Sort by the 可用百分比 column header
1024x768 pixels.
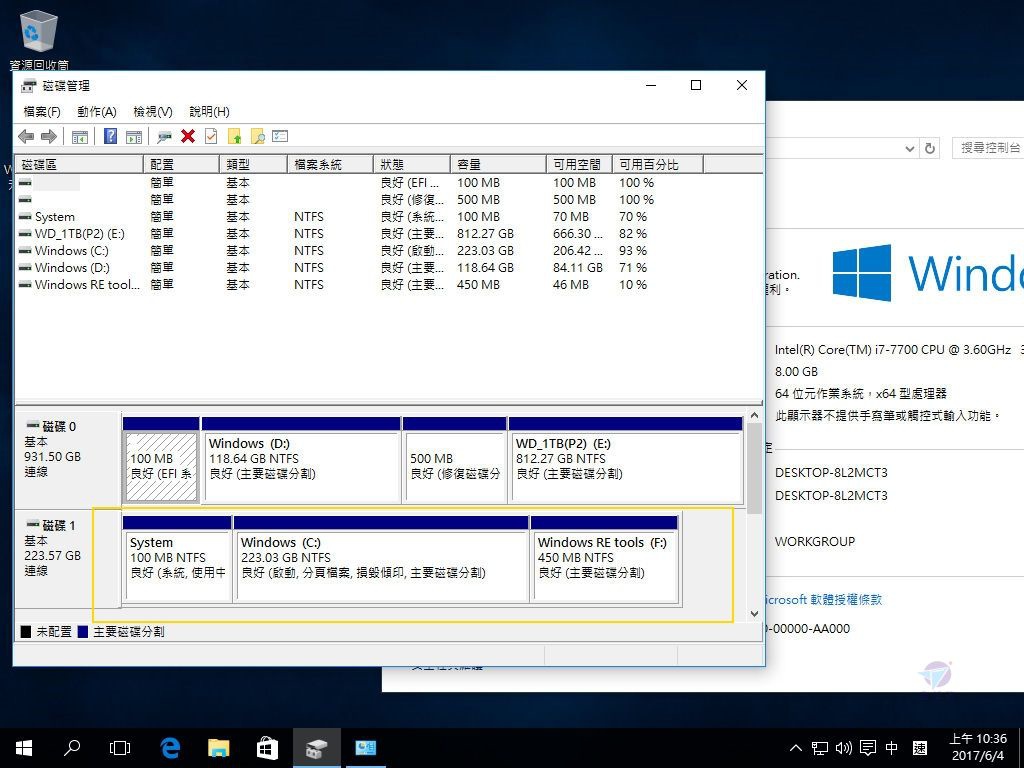[658, 164]
